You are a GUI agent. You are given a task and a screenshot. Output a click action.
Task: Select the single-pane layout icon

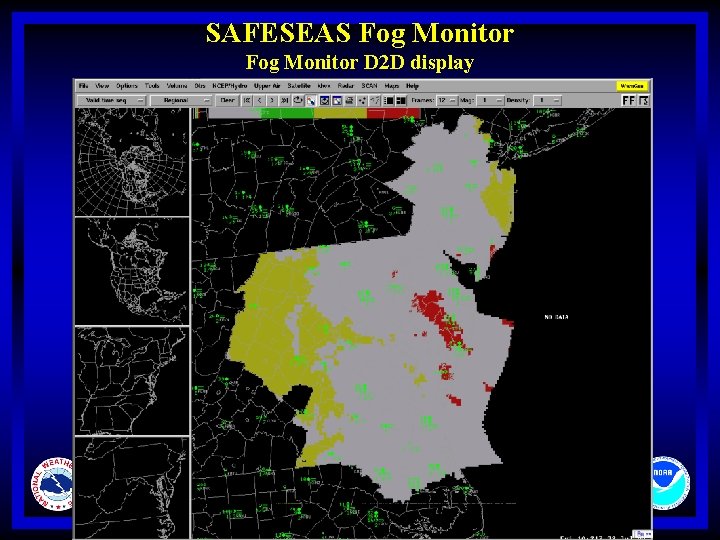388,100
